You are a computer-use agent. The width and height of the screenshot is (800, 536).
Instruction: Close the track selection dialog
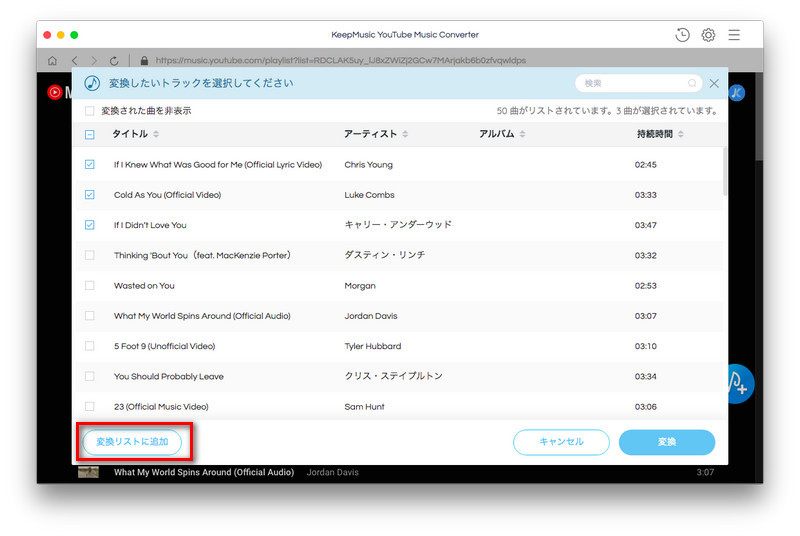pyautogui.click(x=714, y=83)
